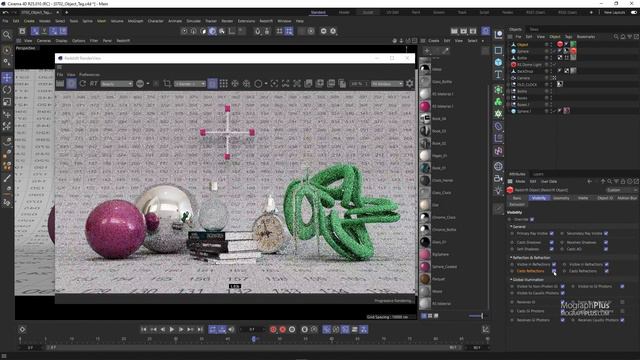Select the crop region tool in RenderView

[167, 84]
